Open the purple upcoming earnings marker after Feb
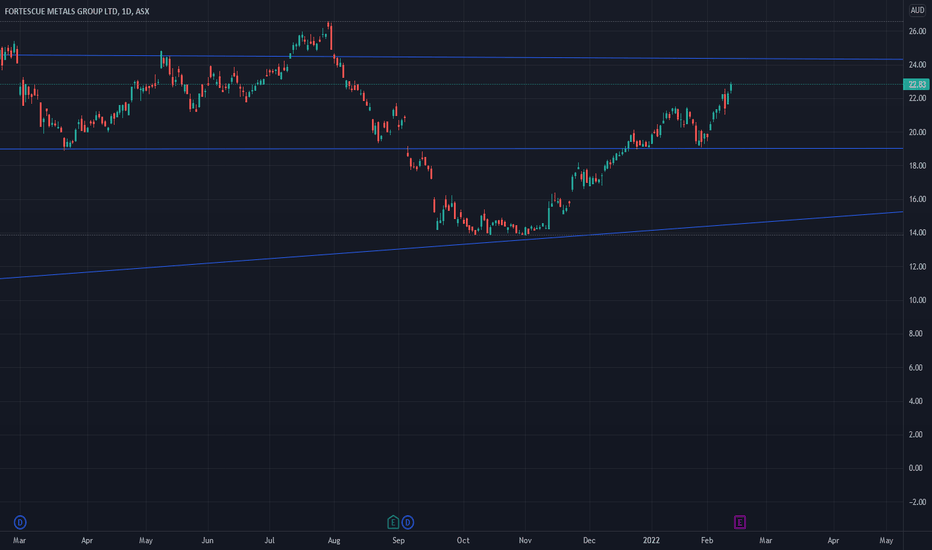Screen dimensions: 932x550 (739, 523)
